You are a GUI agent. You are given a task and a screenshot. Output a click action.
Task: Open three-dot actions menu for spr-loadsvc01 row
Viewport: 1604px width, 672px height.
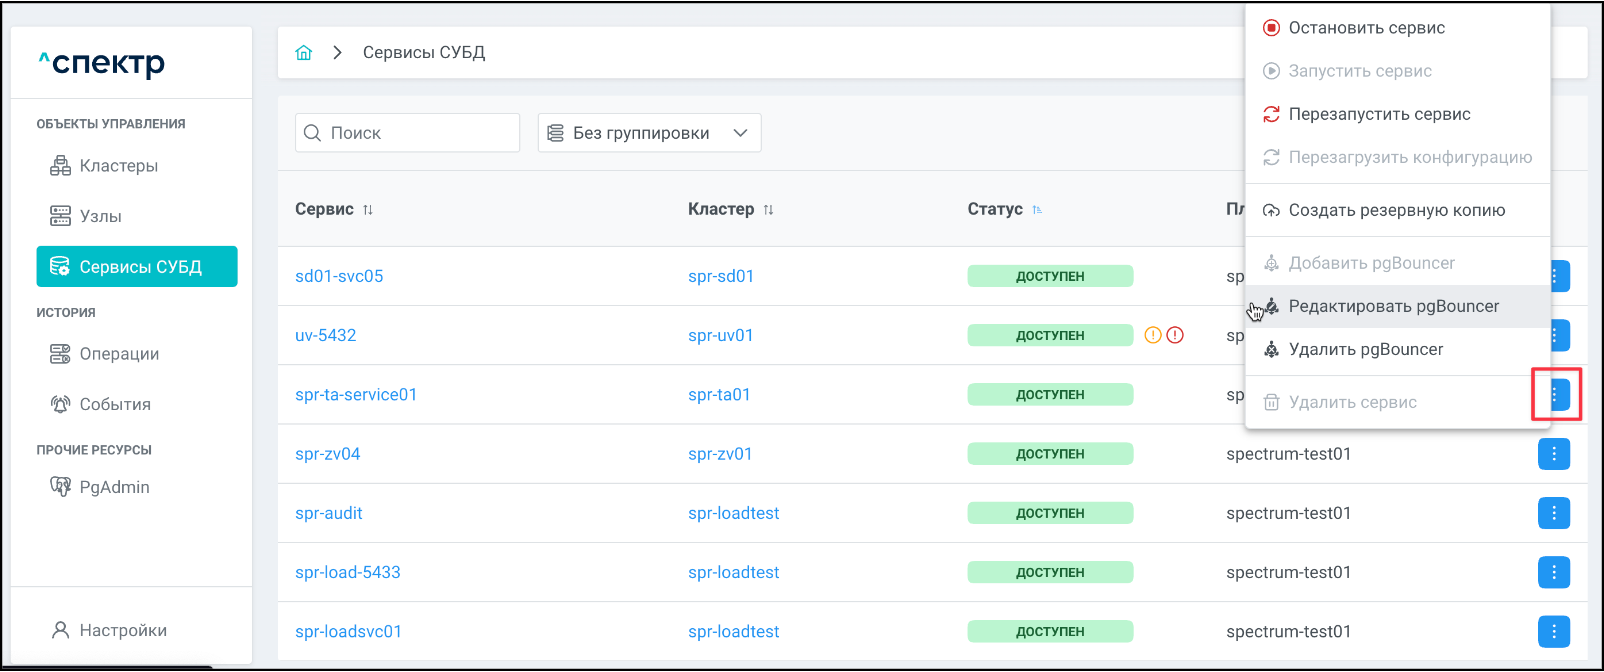click(x=1553, y=631)
